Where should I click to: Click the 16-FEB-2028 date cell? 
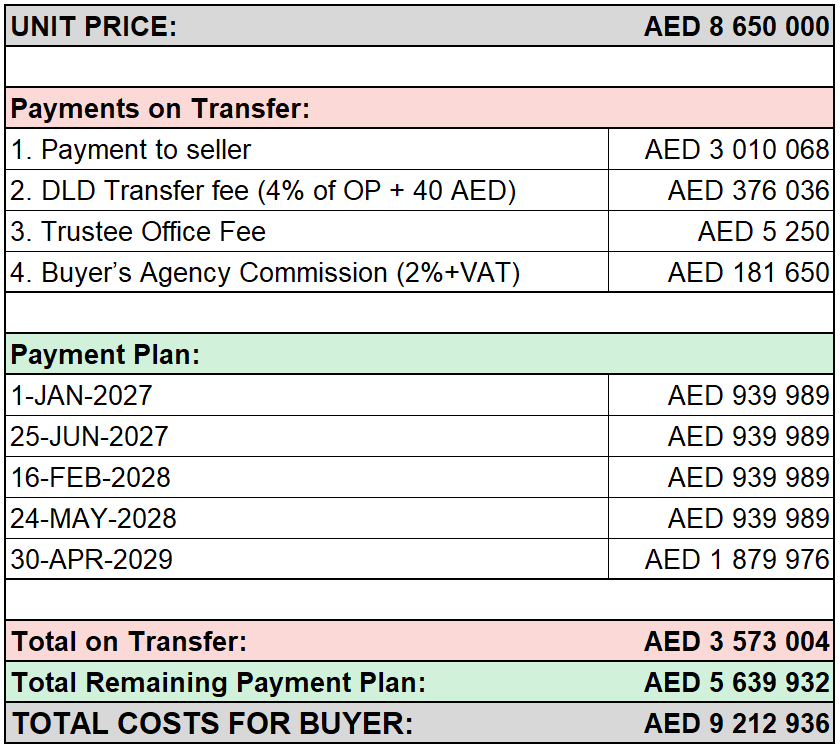click(307, 477)
